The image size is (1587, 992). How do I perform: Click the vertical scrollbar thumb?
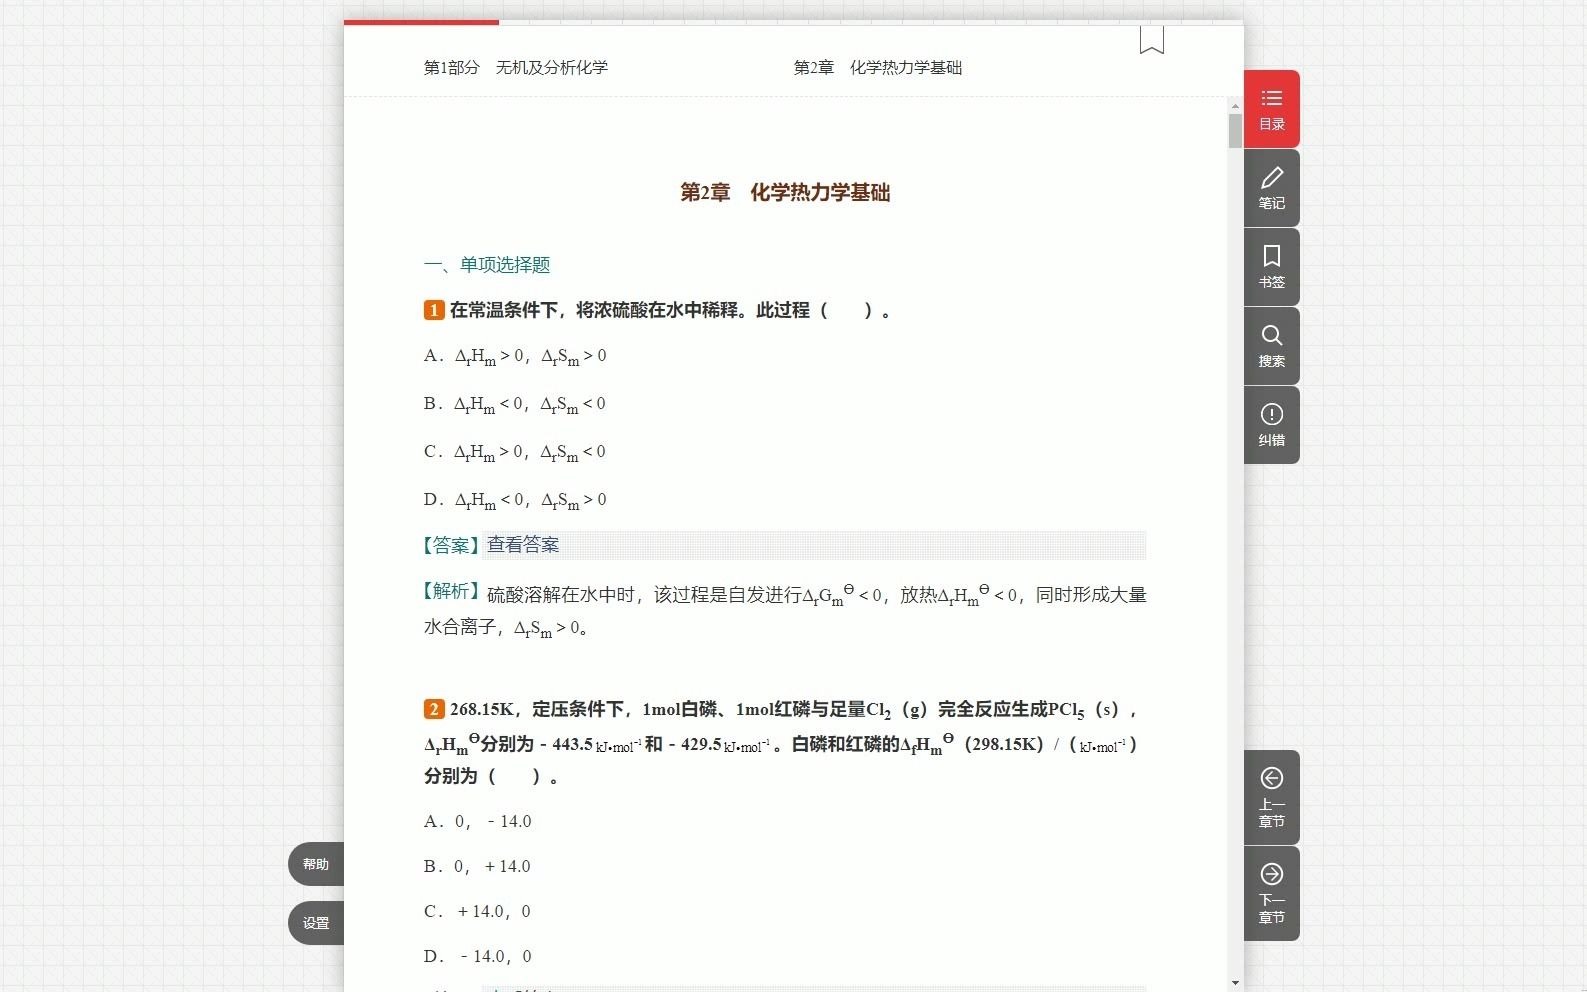(x=1235, y=131)
